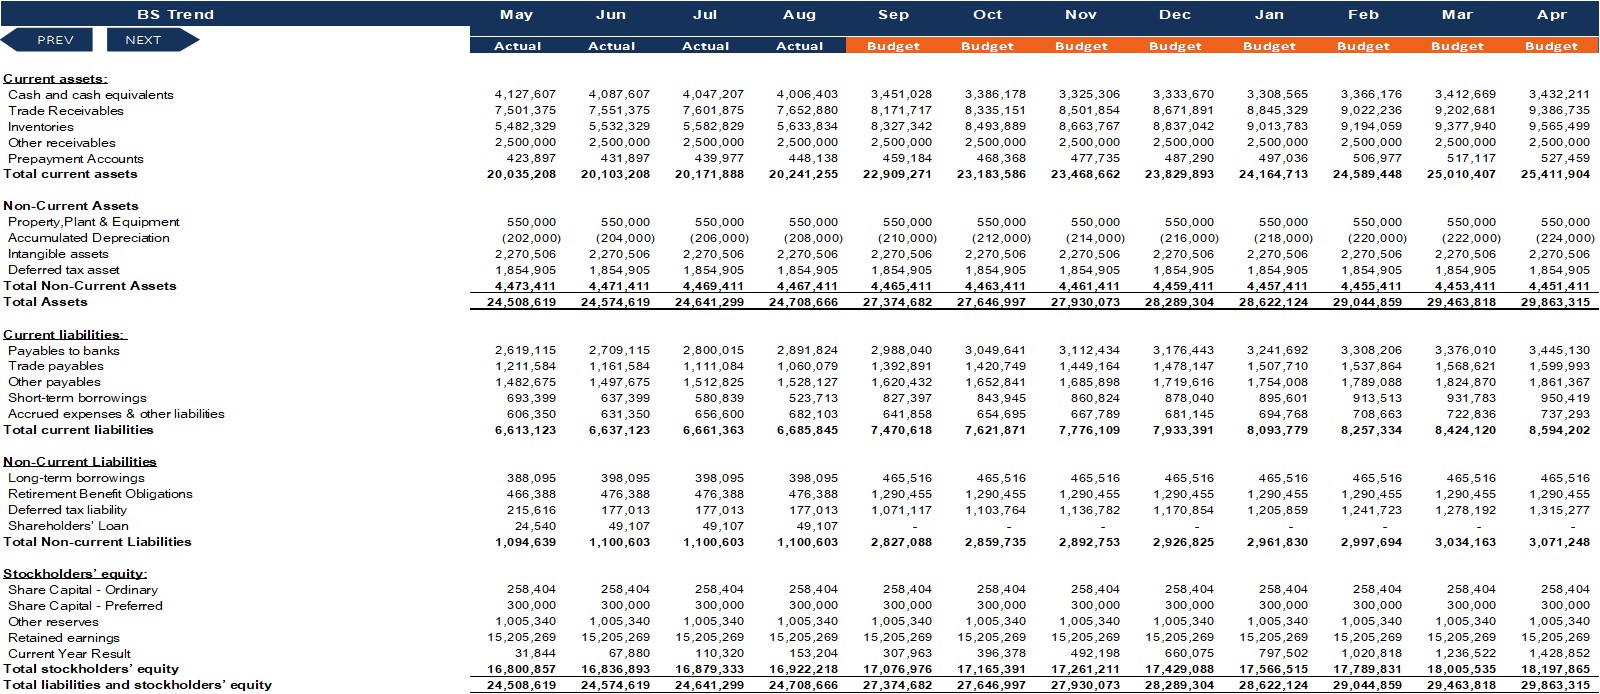Select the BS Trend title header
The image size is (1600, 694).
pyautogui.click(x=176, y=14)
